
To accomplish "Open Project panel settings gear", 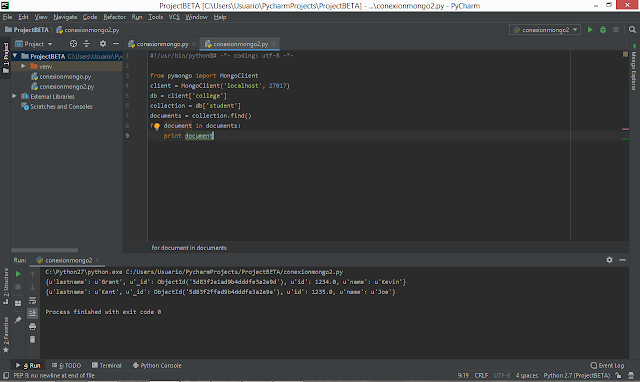I will tap(103, 44).
